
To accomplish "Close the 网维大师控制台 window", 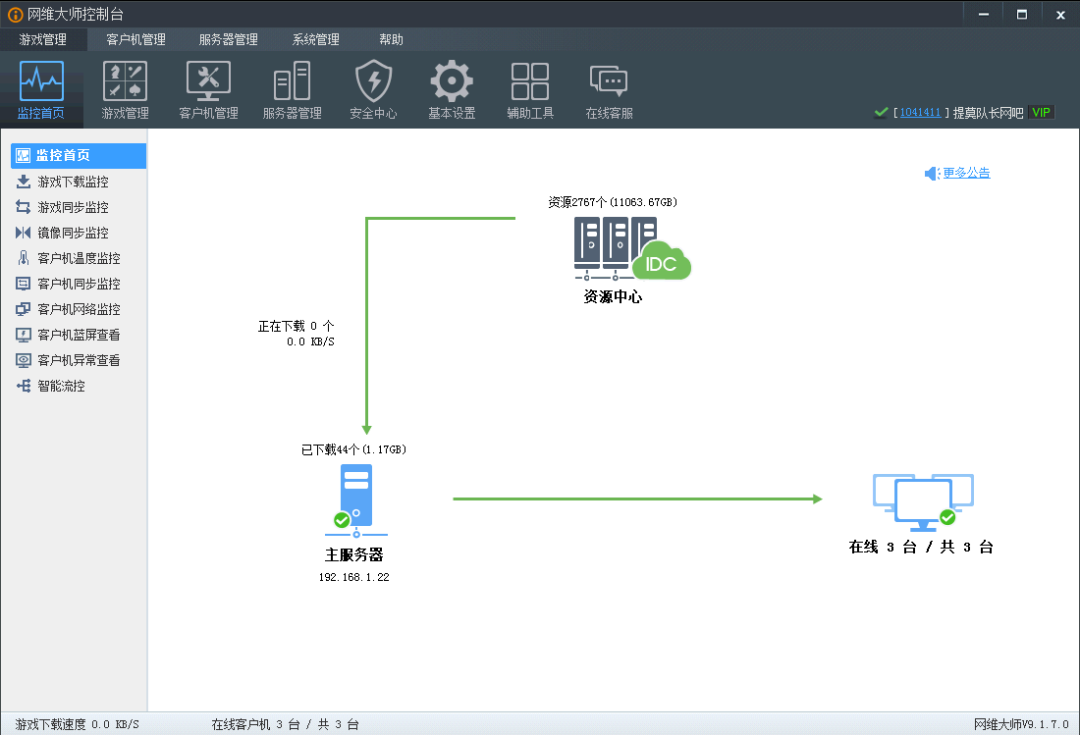I will tap(1061, 14).
